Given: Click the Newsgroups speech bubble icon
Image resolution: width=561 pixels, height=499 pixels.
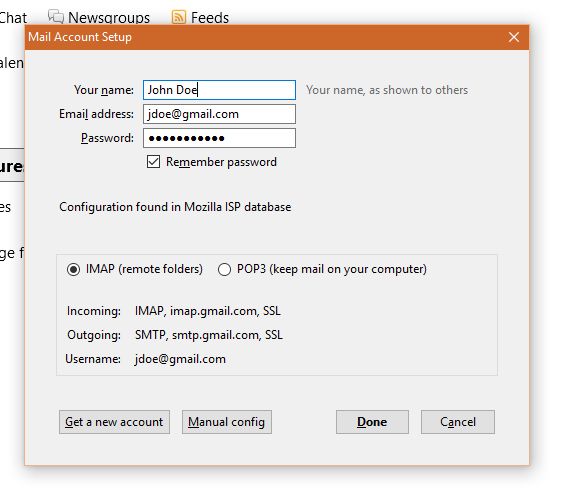Looking at the screenshot, I should click(56, 16).
